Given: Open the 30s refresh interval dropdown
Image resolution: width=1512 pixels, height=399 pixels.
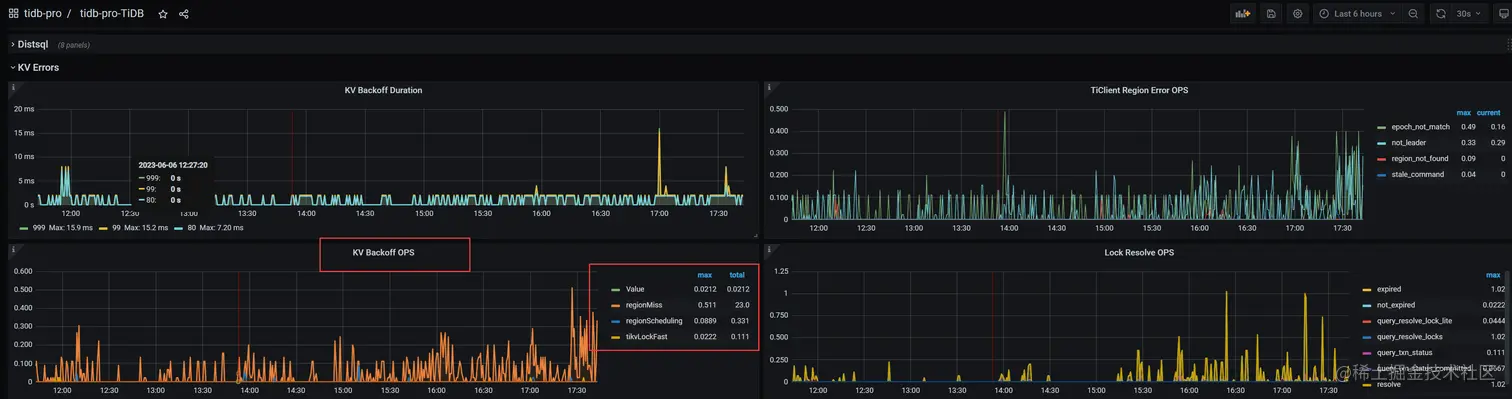Looking at the screenshot, I should coord(1469,14).
